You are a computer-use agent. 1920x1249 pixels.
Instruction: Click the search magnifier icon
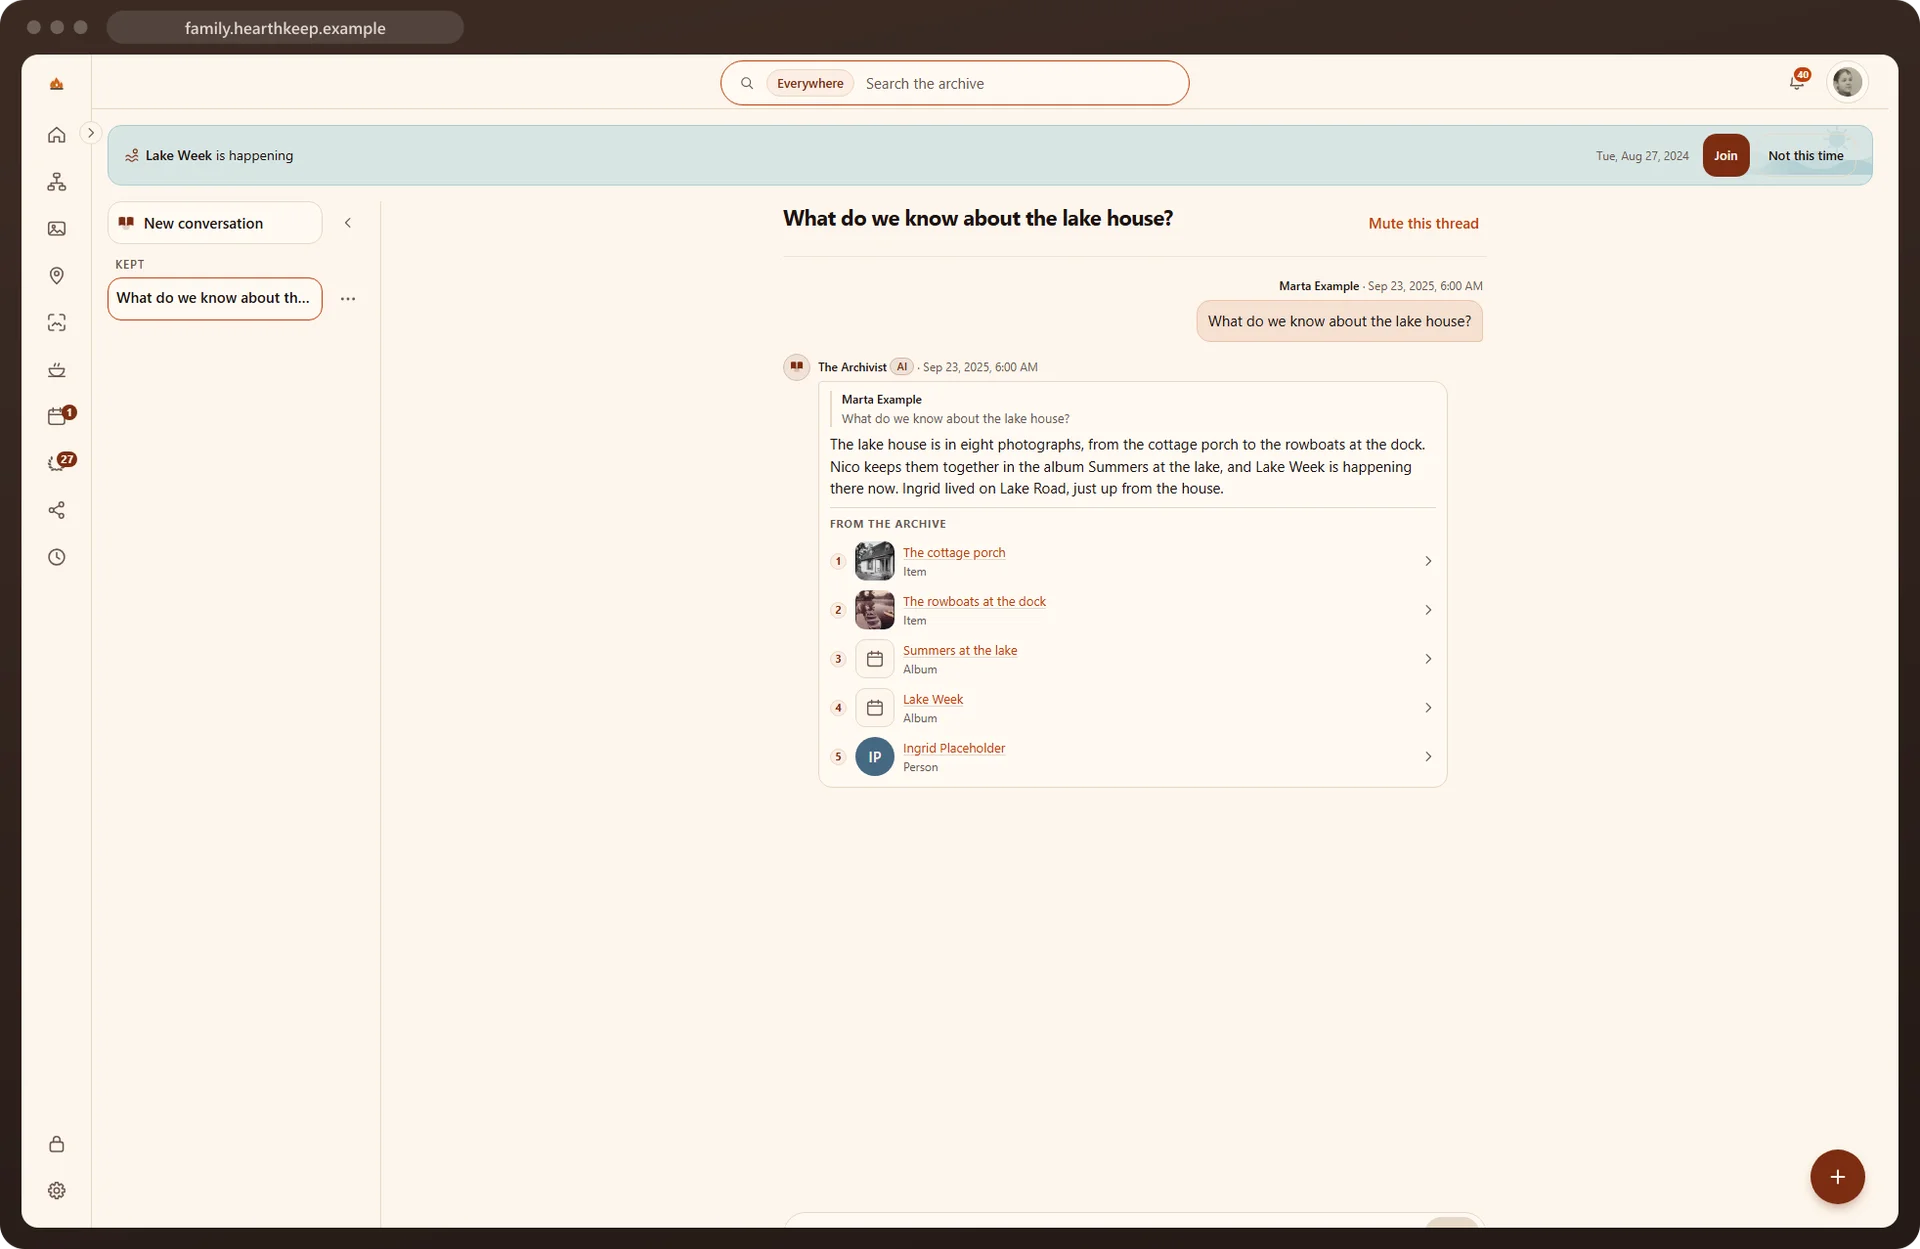click(x=747, y=84)
